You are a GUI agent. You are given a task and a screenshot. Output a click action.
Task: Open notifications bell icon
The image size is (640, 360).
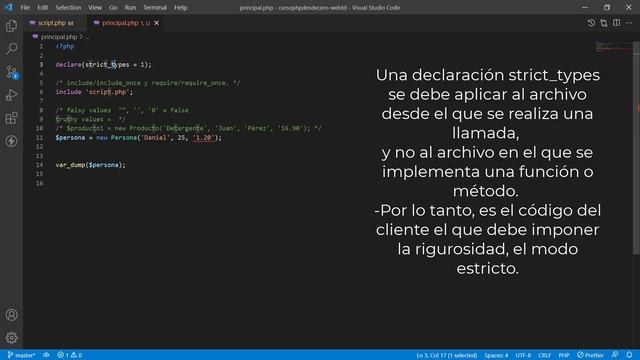(629, 355)
